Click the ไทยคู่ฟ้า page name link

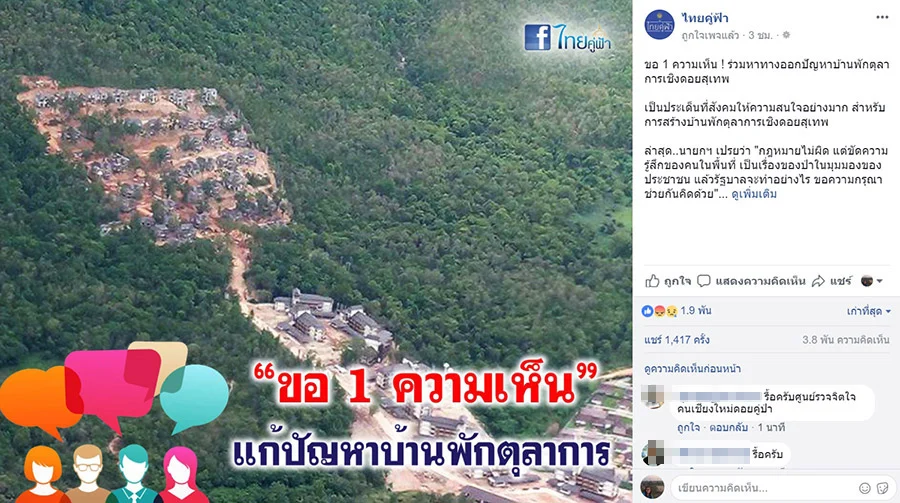[705, 18]
